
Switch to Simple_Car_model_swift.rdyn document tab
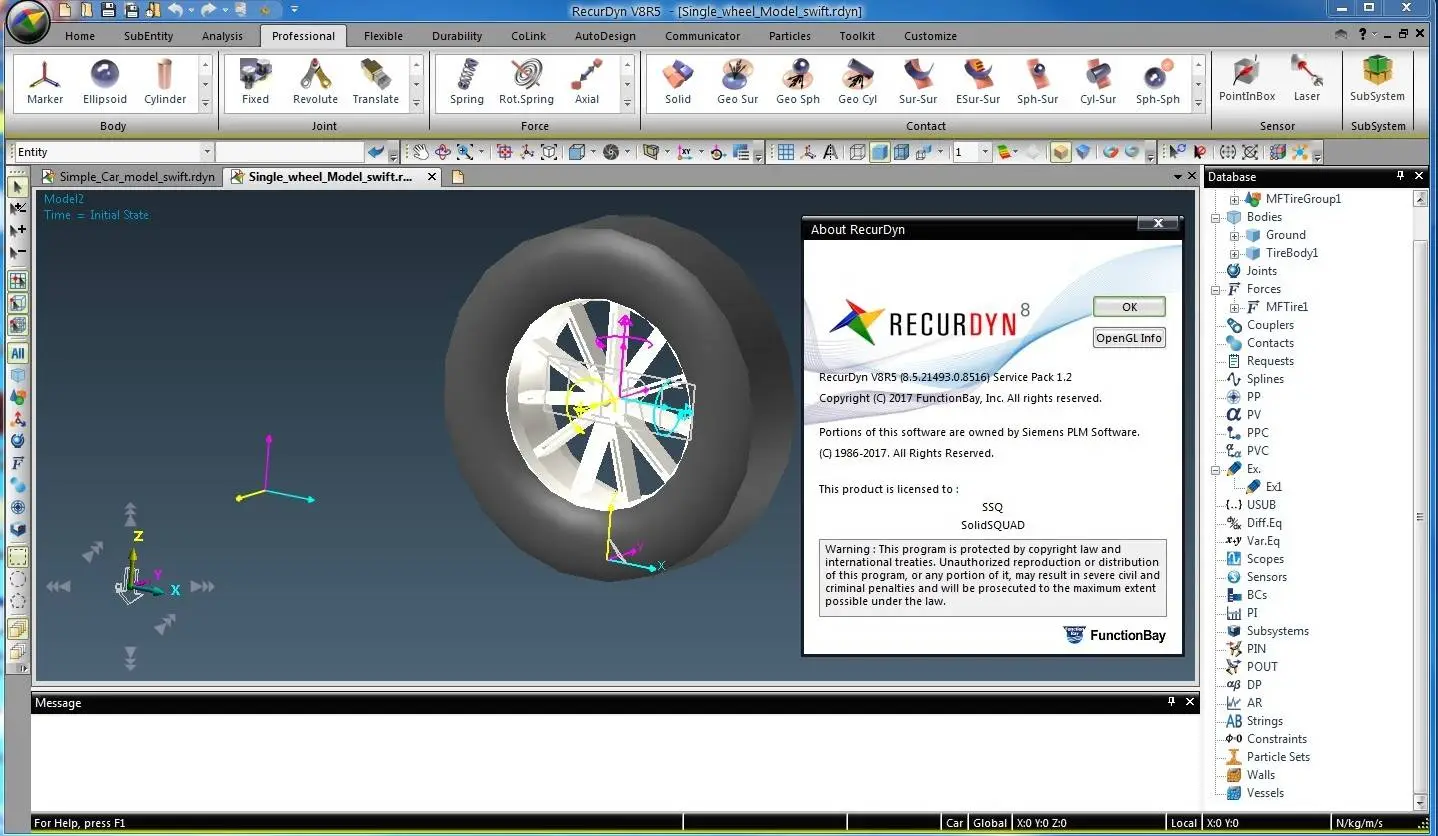128,177
